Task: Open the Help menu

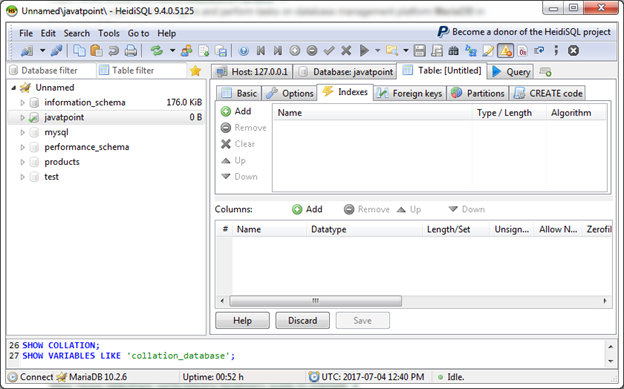Action: pos(166,33)
